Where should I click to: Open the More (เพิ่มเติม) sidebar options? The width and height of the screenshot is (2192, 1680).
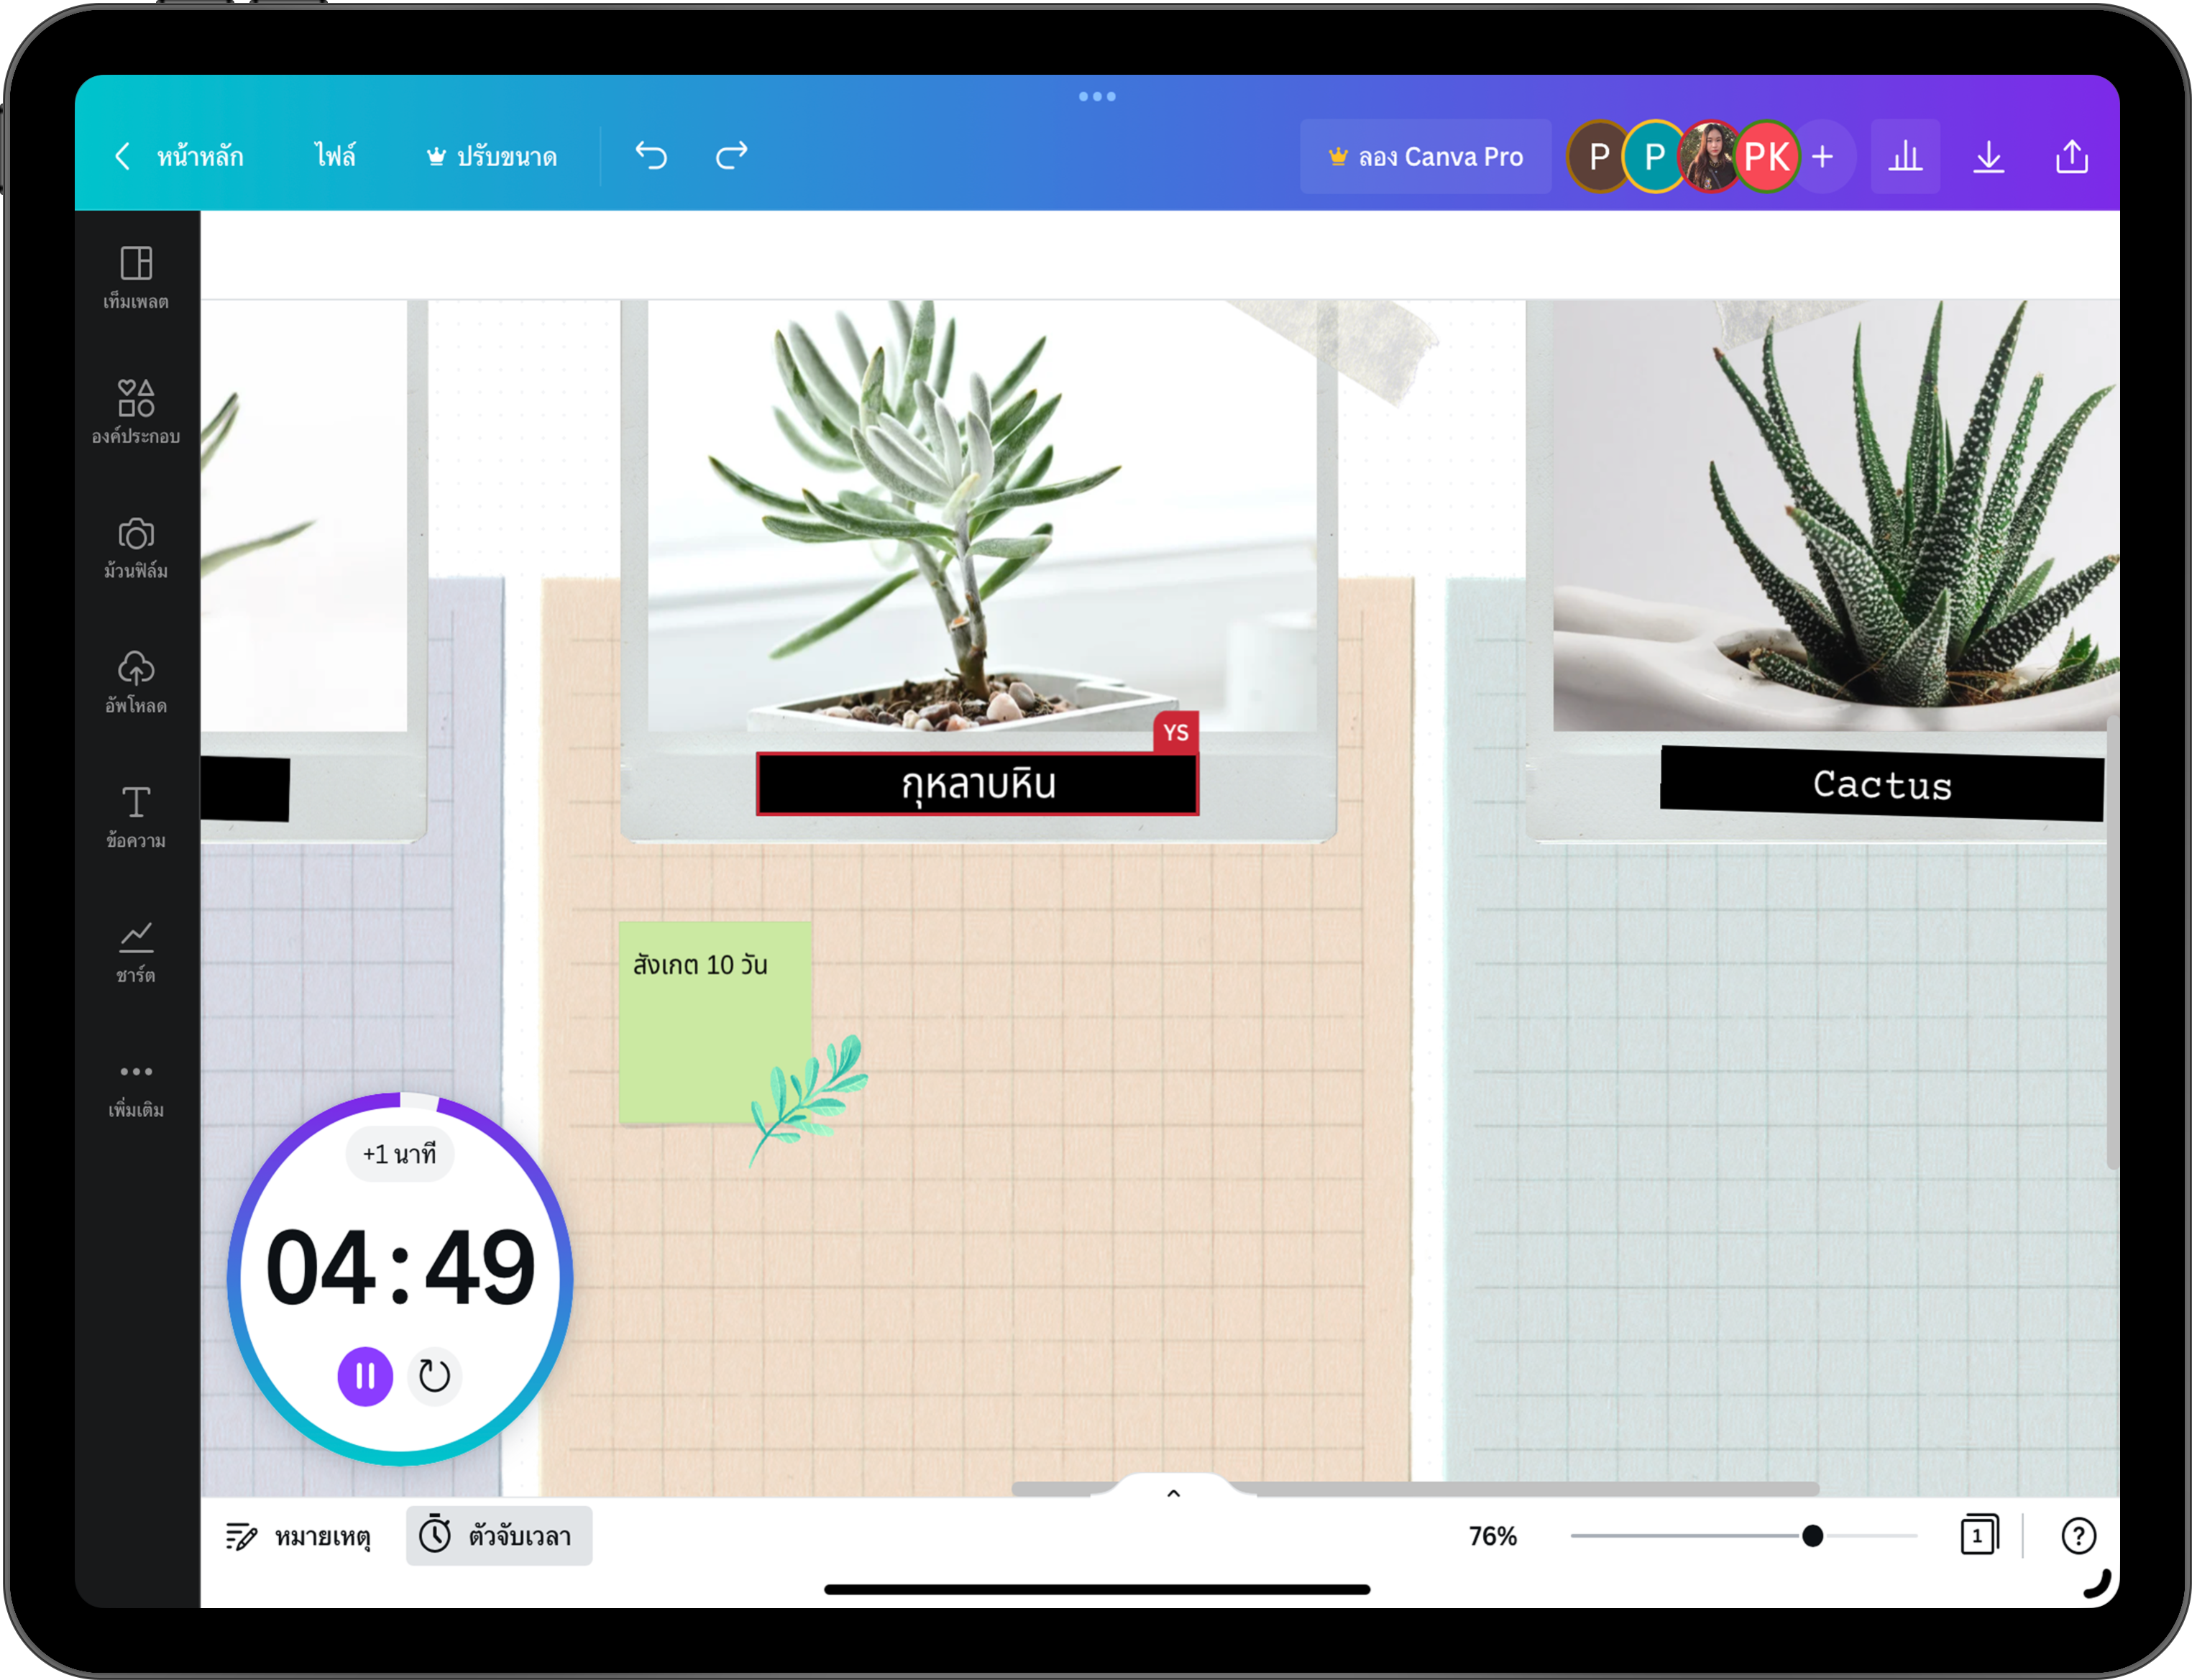coord(136,1087)
